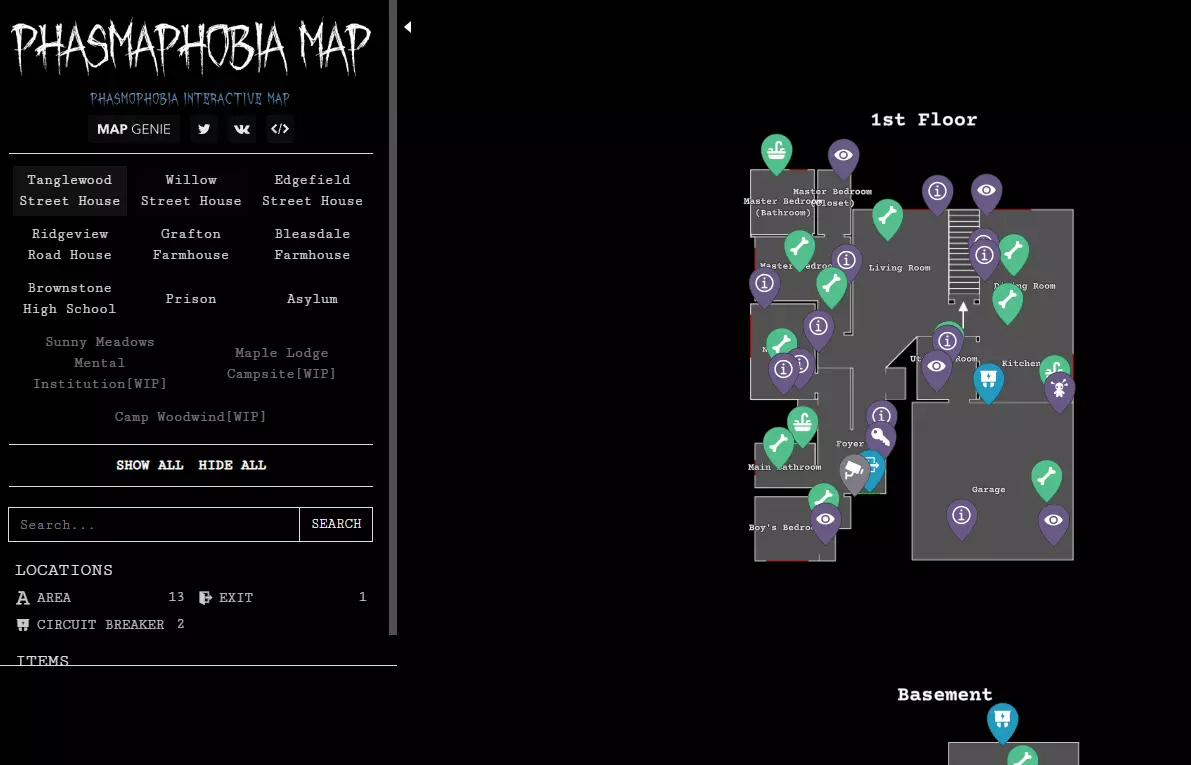Click the purple eye marker above Master Bedroom Closet

843,157
